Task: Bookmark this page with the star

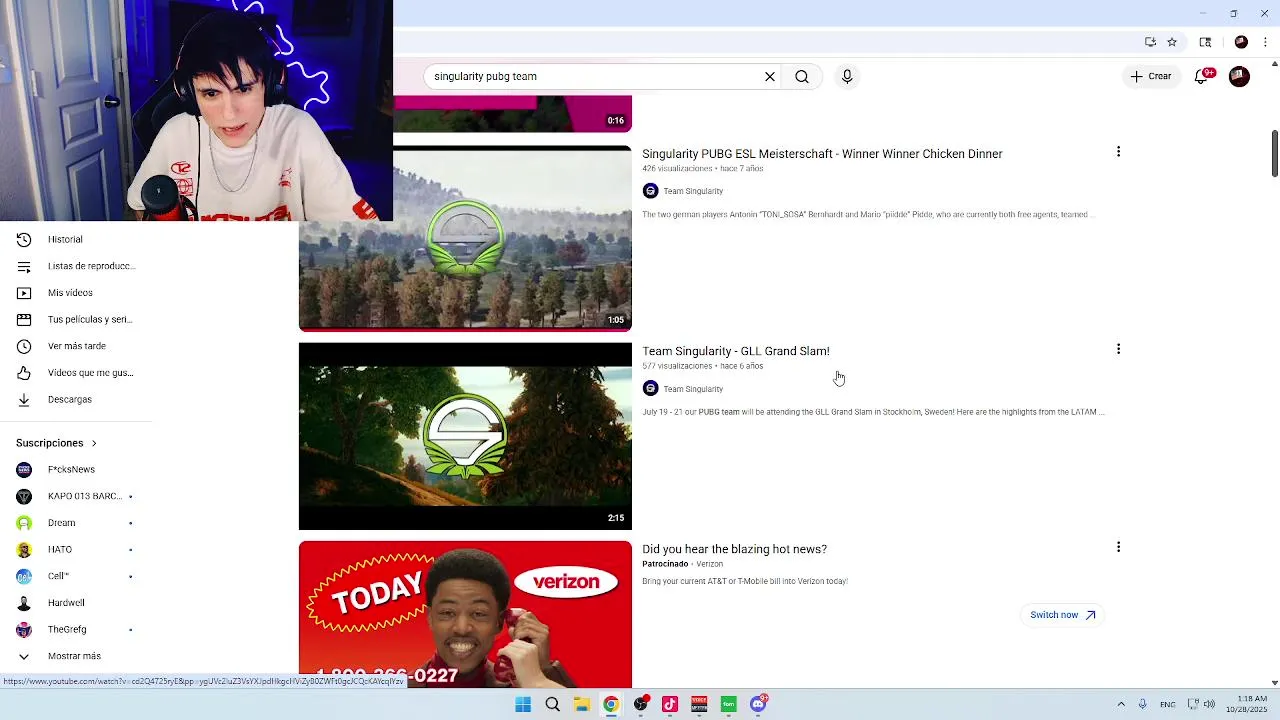Action: [1172, 42]
